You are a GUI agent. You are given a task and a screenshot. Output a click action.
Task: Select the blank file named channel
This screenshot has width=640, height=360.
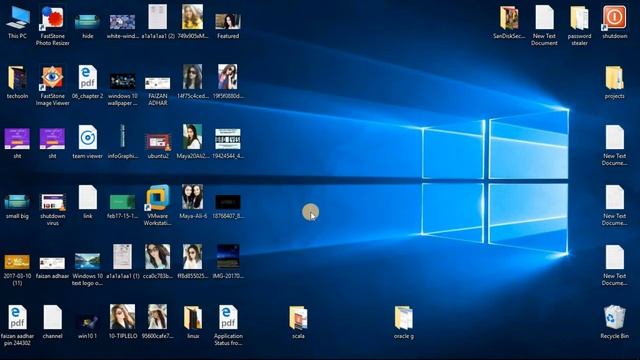point(53,317)
